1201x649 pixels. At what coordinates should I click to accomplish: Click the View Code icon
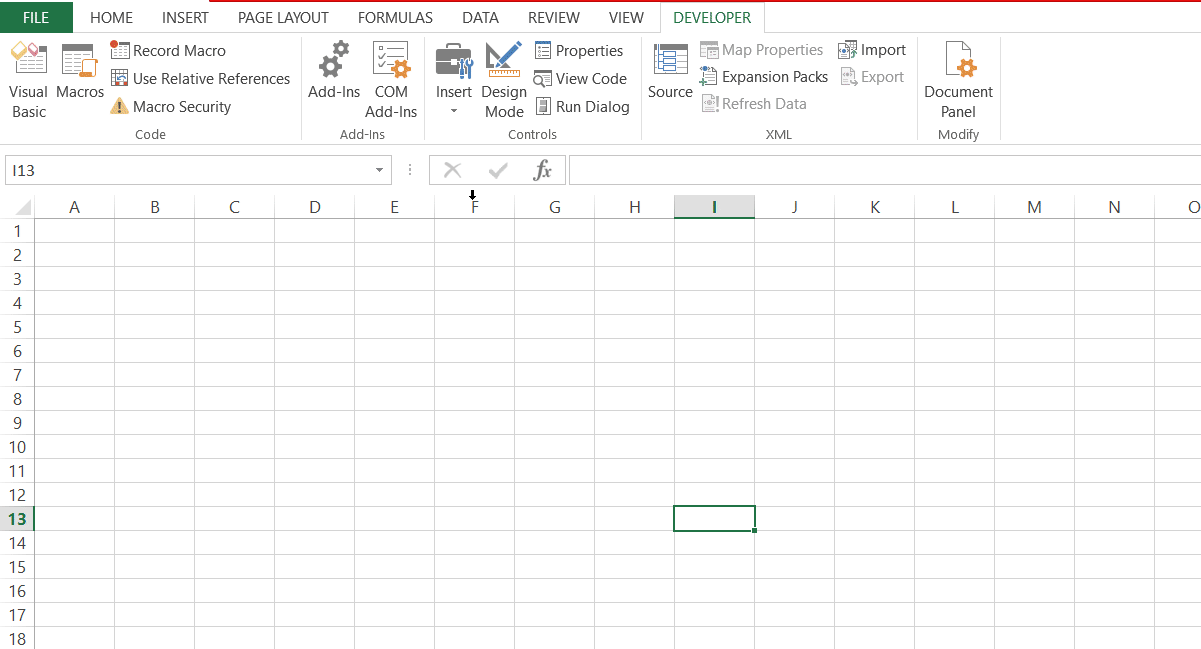581,78
